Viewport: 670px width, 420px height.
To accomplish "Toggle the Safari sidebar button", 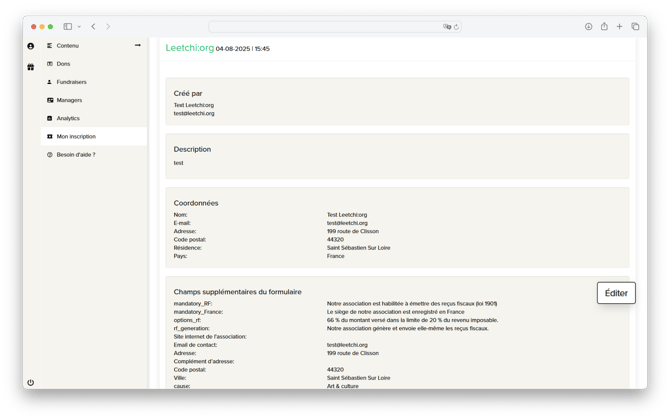I will 67,26.
